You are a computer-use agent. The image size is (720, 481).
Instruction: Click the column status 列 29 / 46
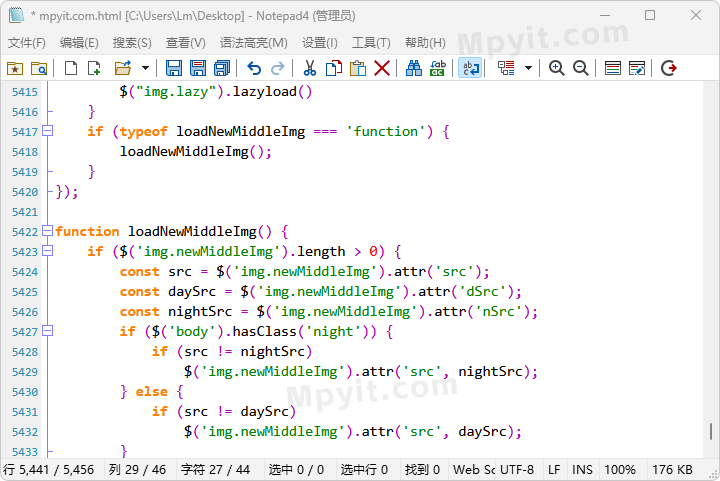pyautogui.click(x=137, y=470)
